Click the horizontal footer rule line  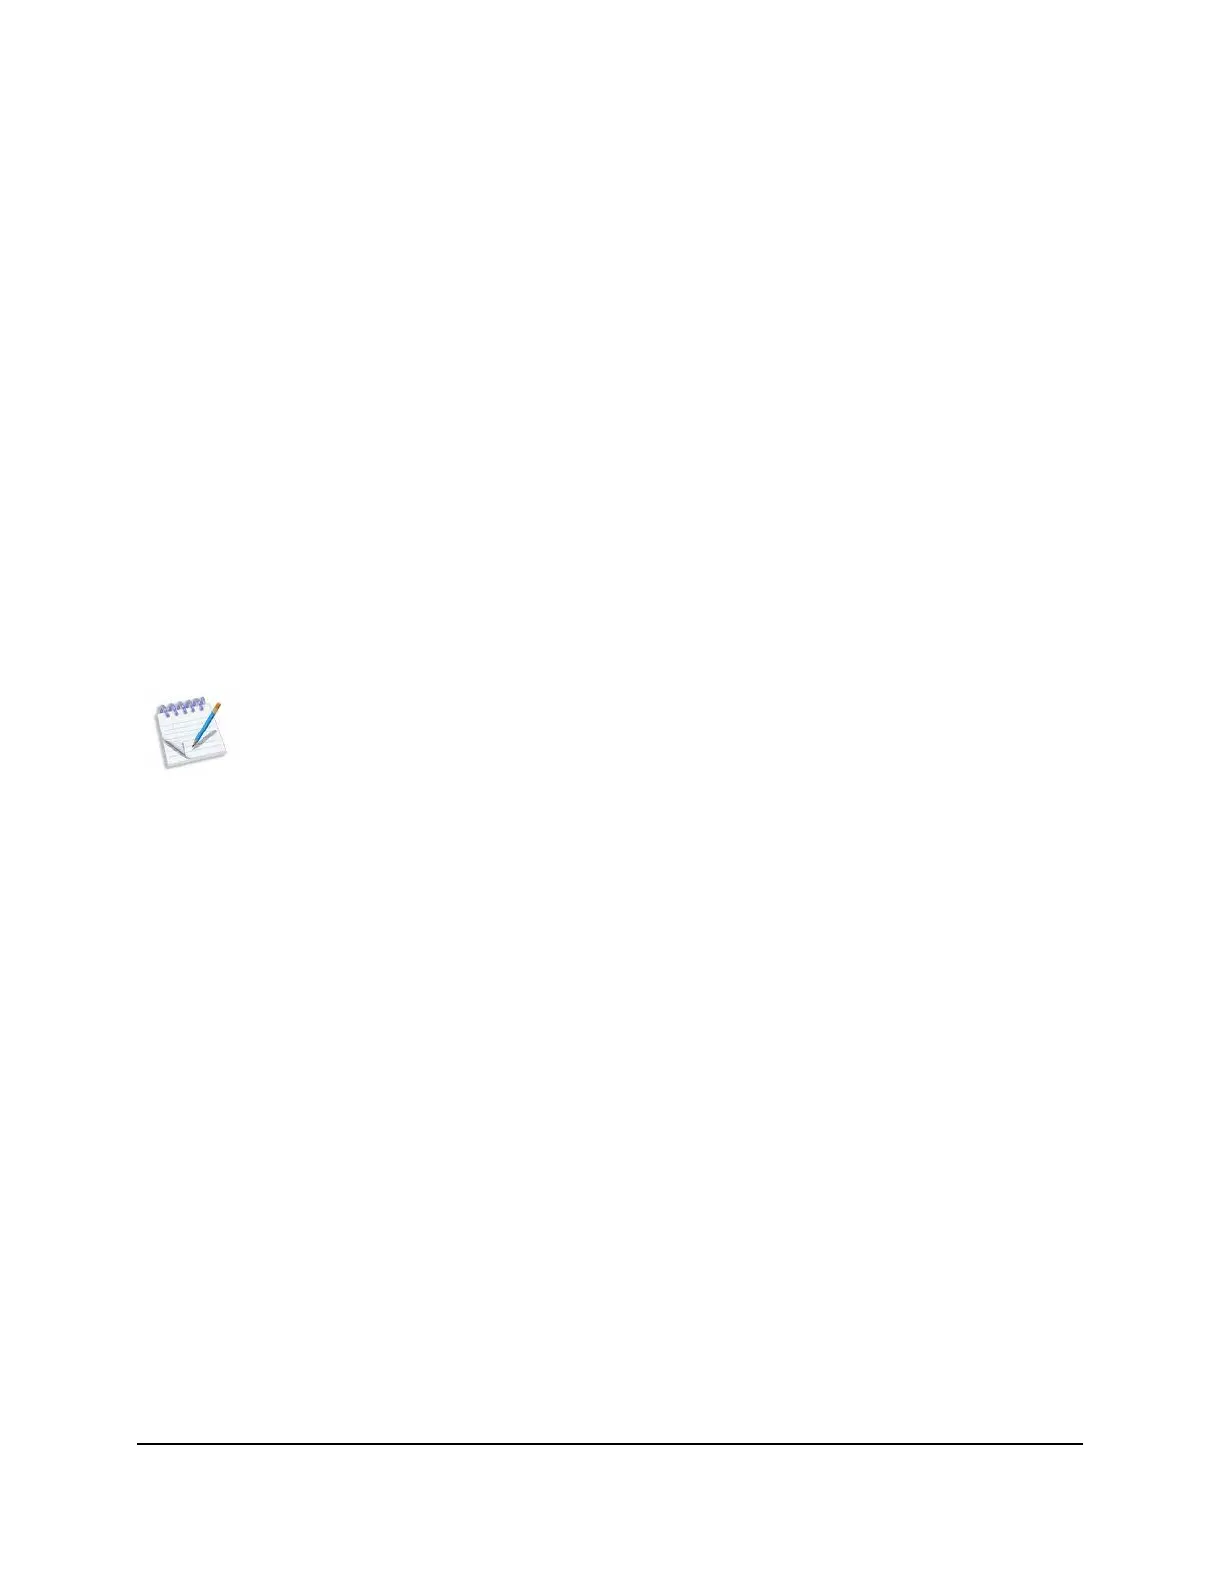609,1443
